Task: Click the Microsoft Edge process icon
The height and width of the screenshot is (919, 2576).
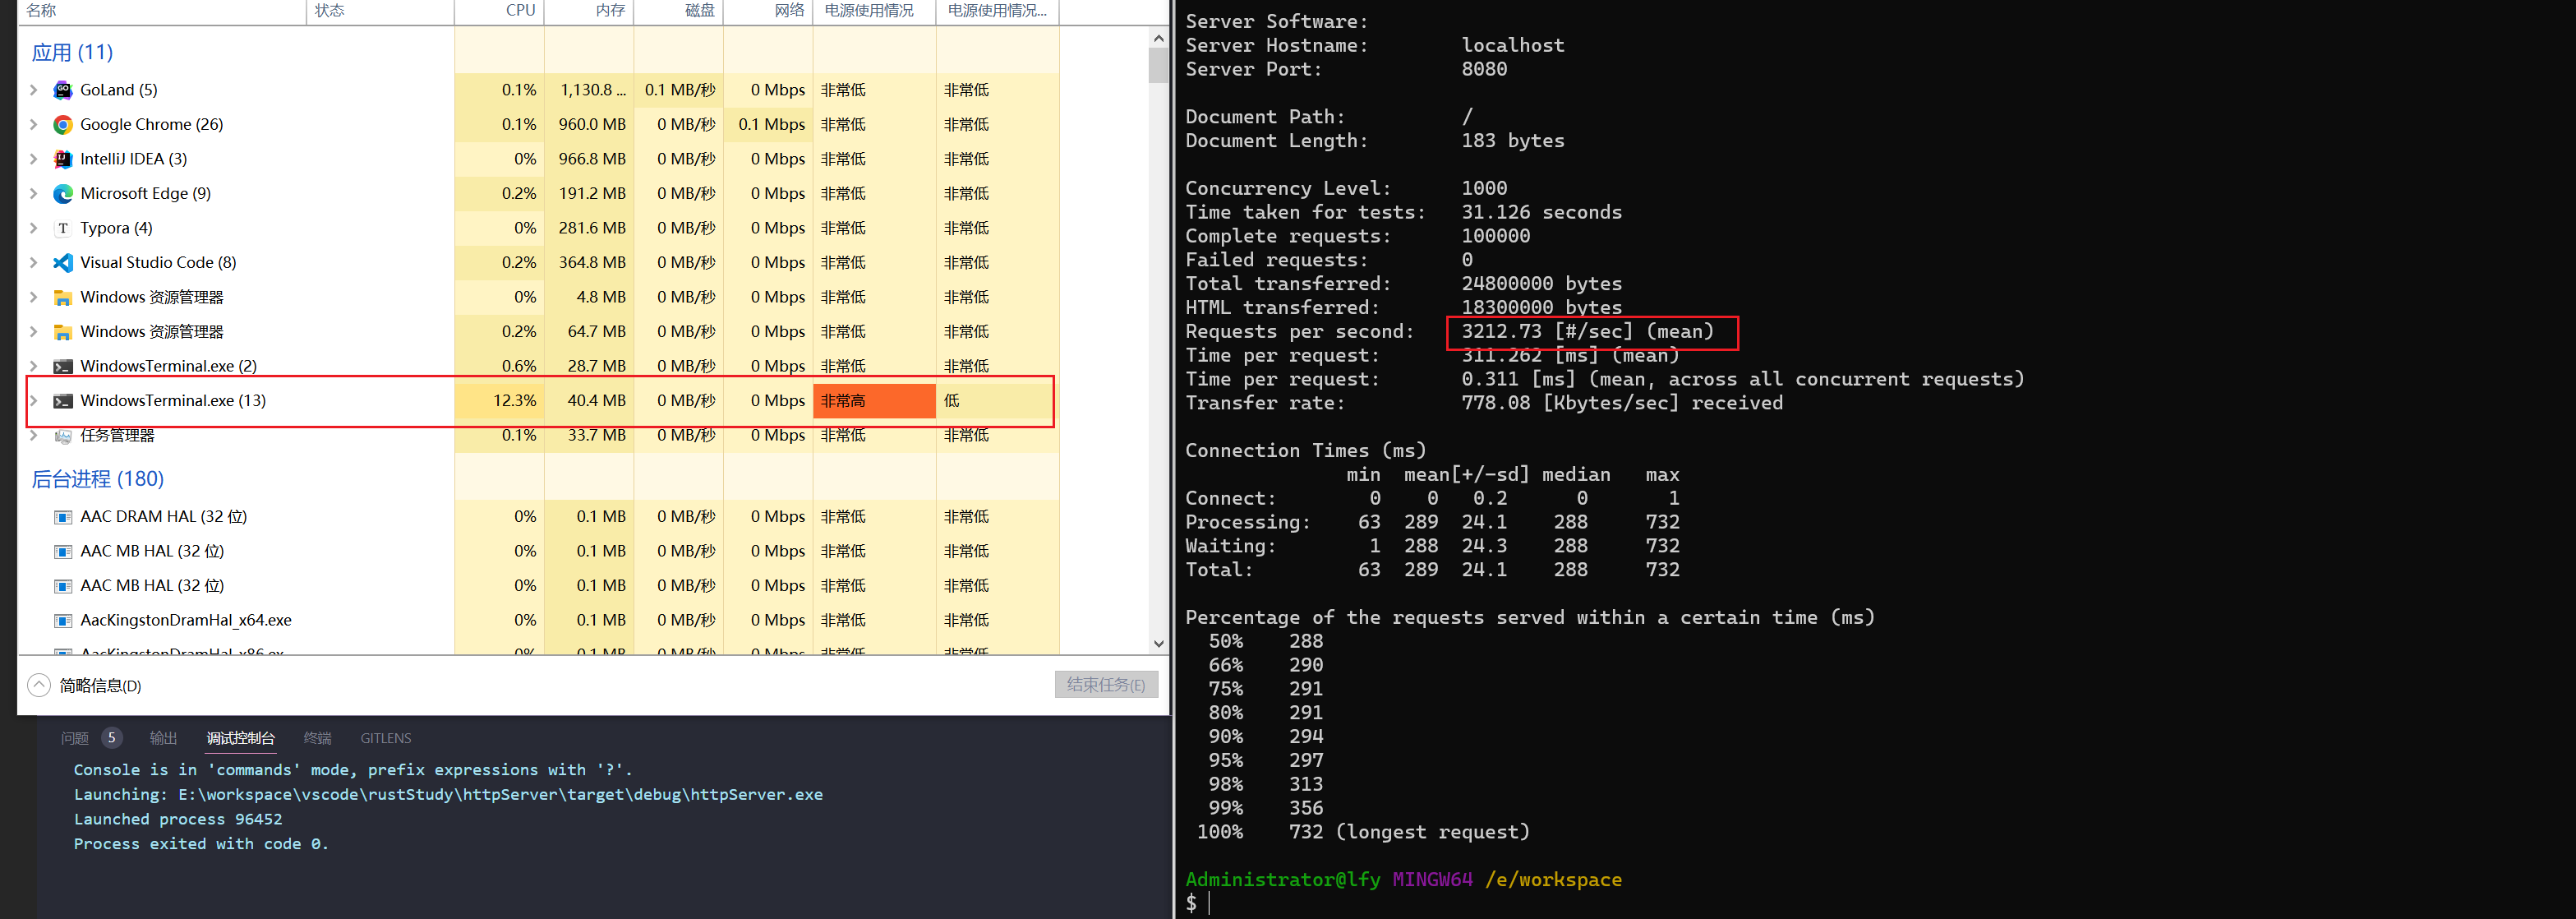Action: pos(63,194)
